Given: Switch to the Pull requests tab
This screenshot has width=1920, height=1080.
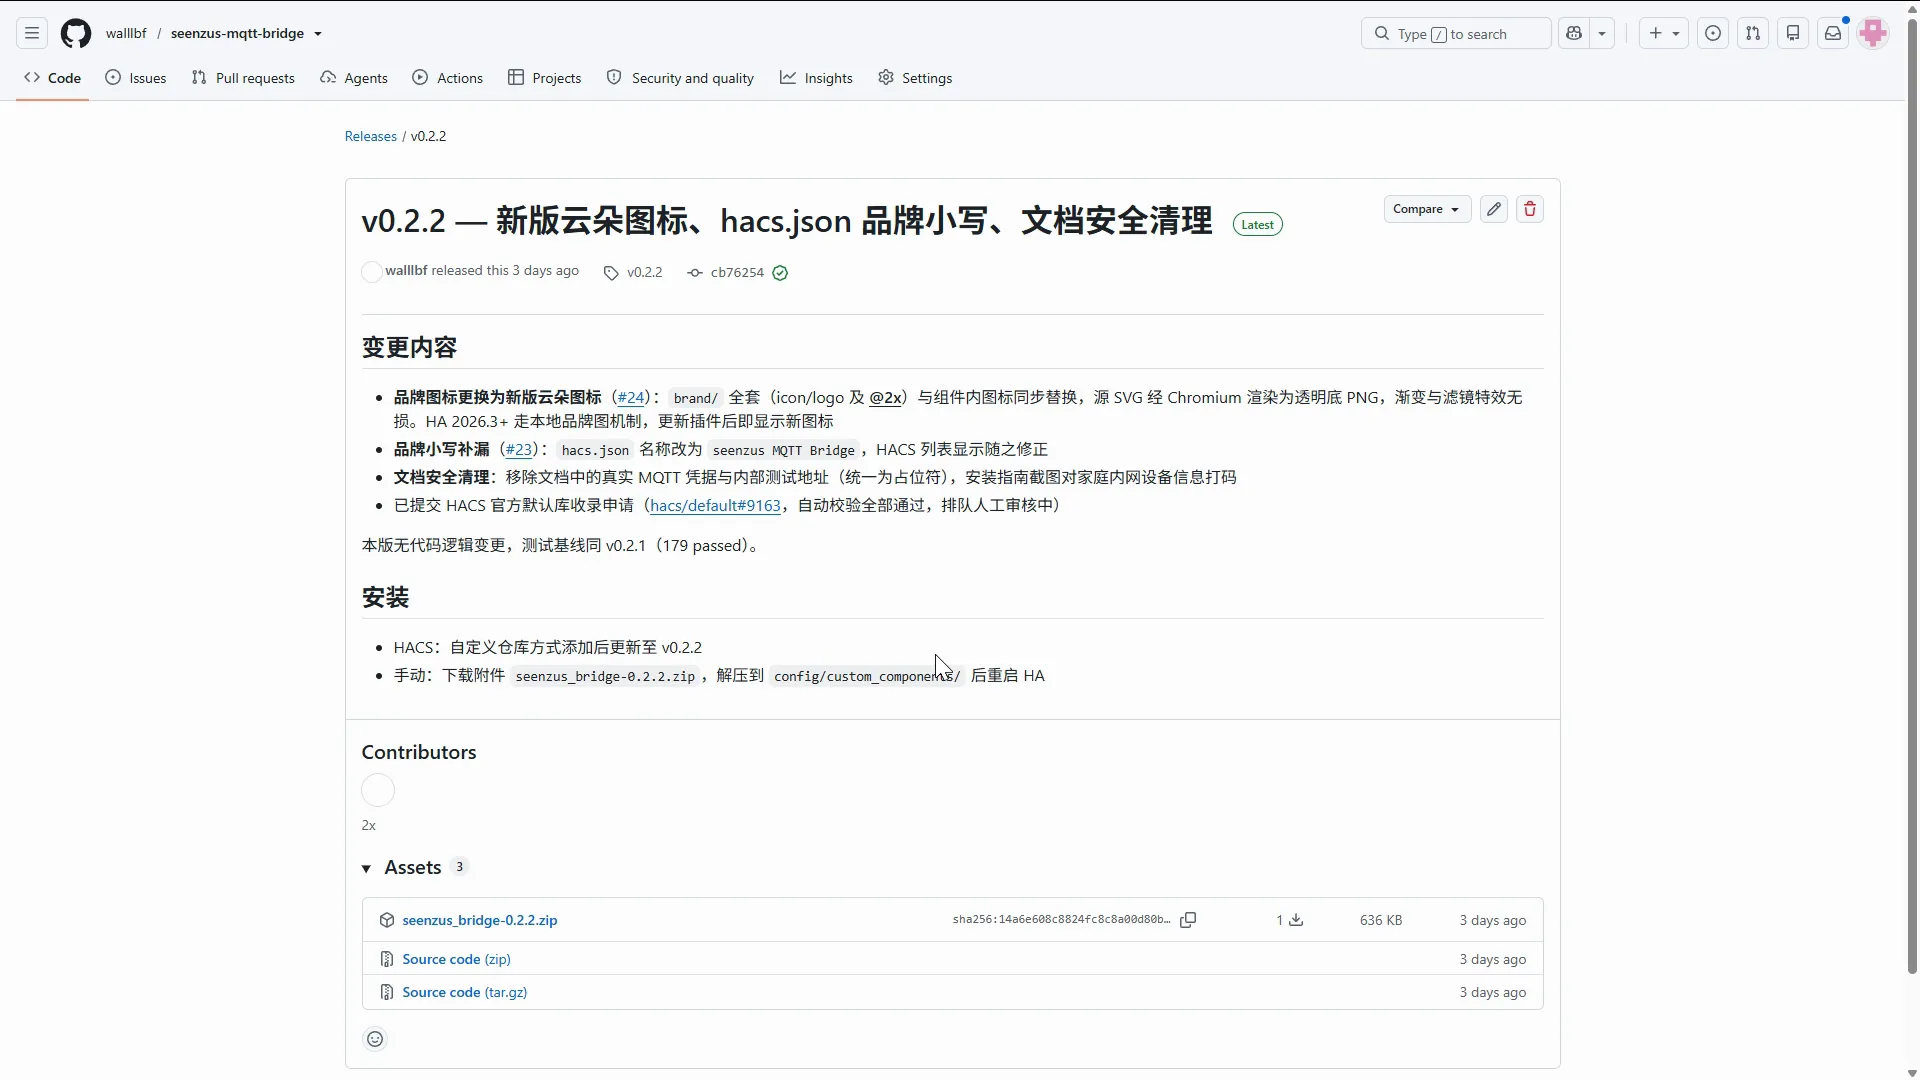Looking at the screenshot, I should pyautogui.click(x=243, y=78).
